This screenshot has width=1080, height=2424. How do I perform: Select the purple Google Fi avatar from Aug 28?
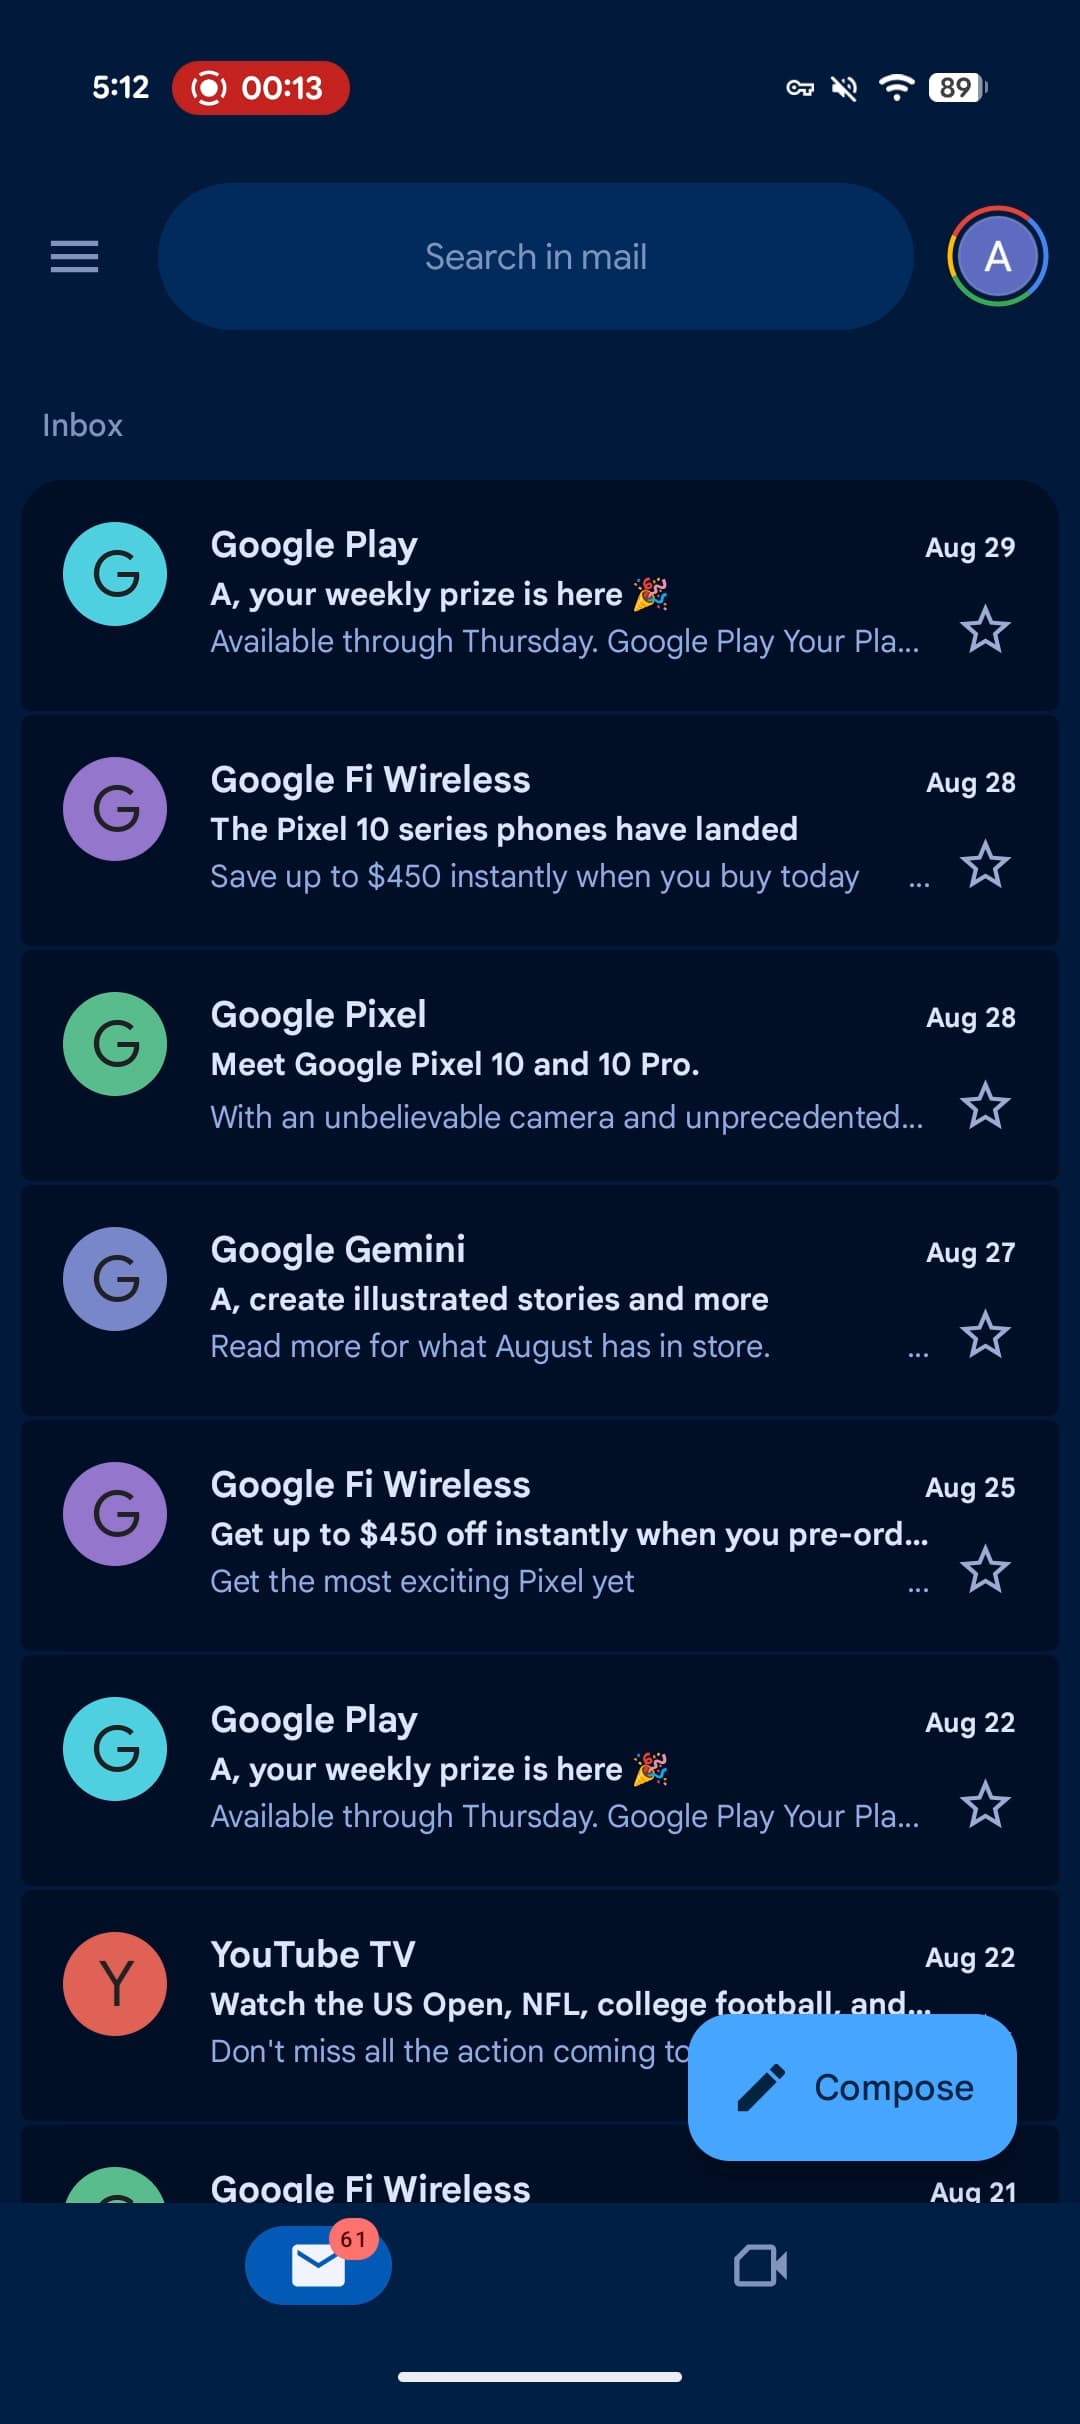[115, 809]
